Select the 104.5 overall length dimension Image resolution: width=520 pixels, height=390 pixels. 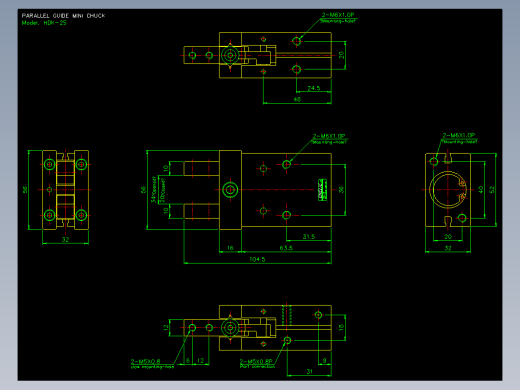pos(257,259)
